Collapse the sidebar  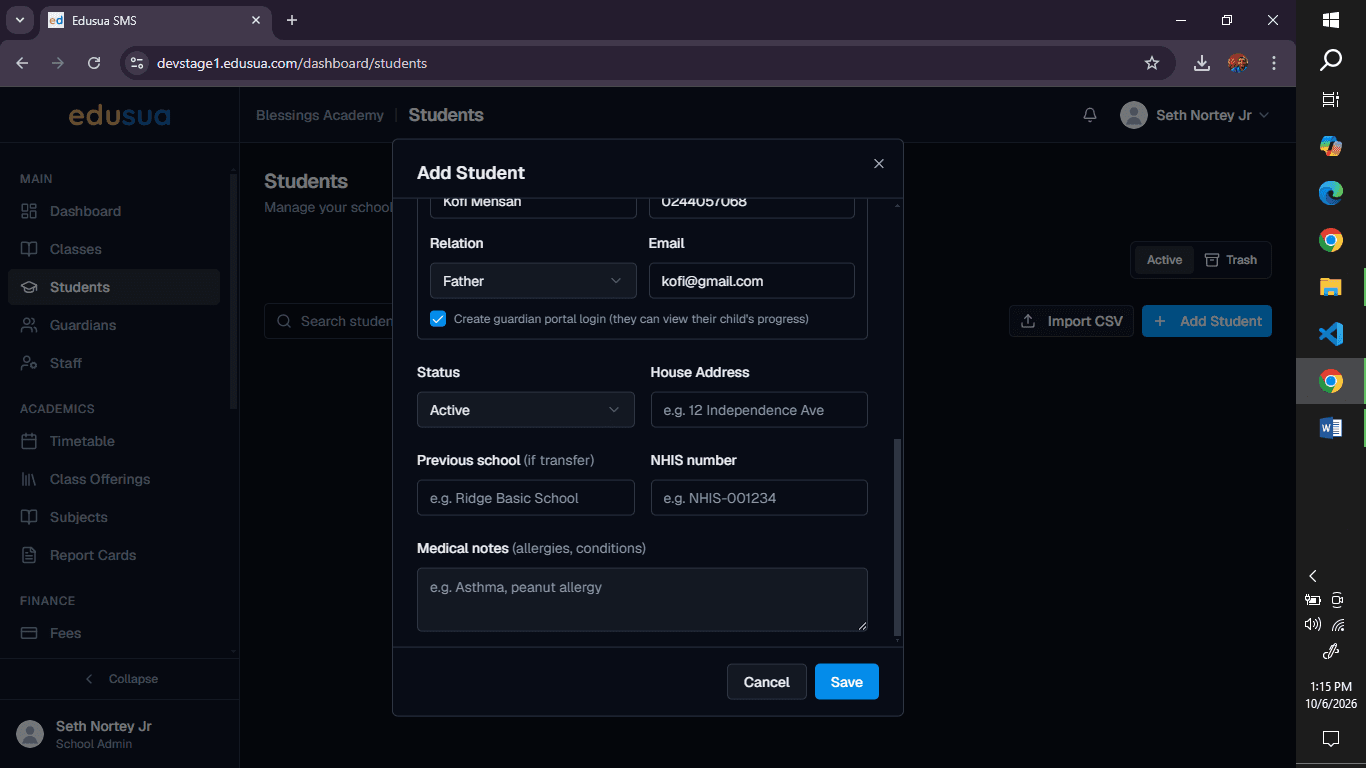[120, 679]
